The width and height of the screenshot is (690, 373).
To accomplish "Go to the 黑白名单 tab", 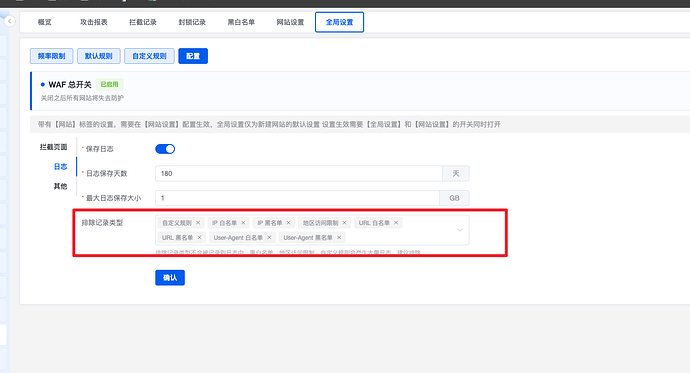I will (x=241, y=22).
